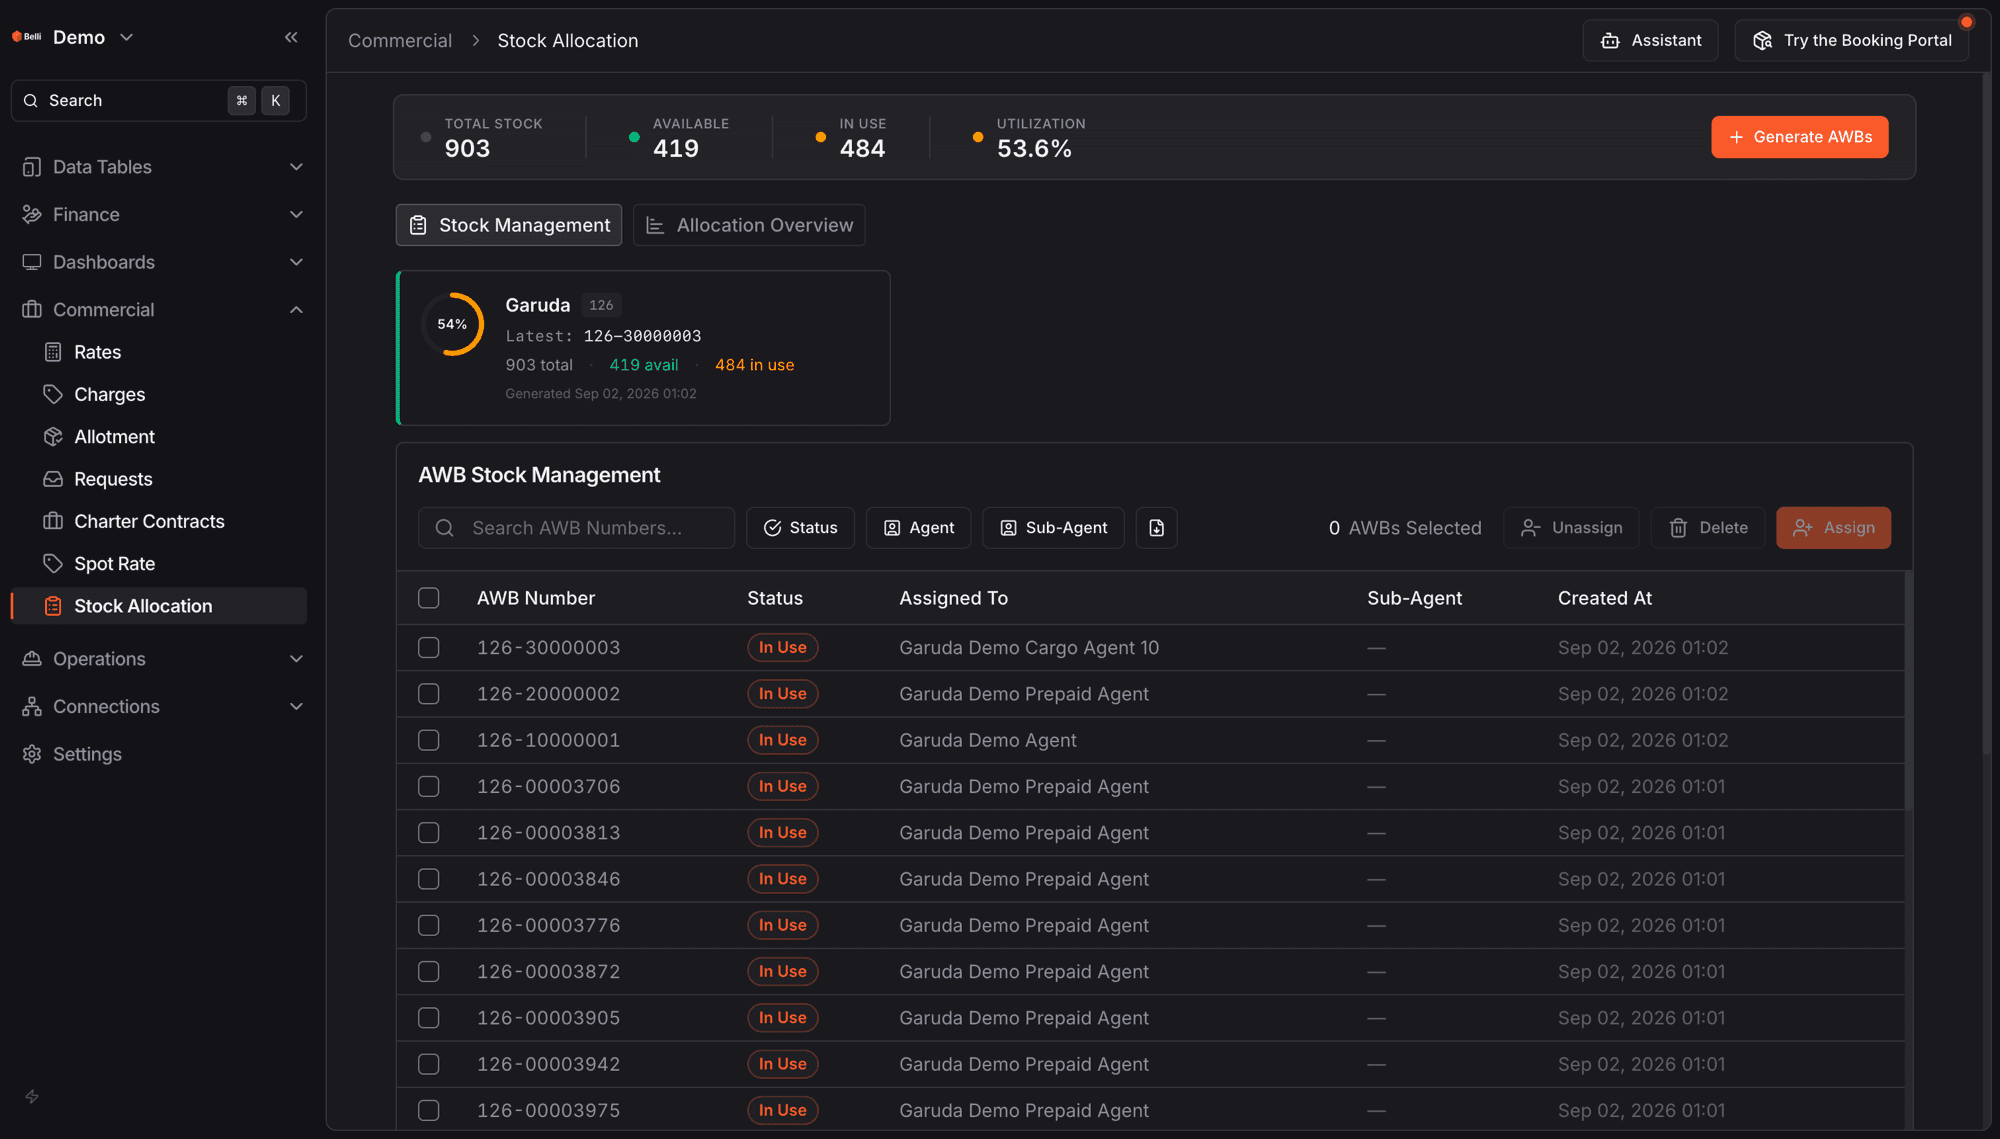Click the Connections network icon
Image resolution: width=2000 pixels, height=1139 pixels.
(x=32, y=707)
